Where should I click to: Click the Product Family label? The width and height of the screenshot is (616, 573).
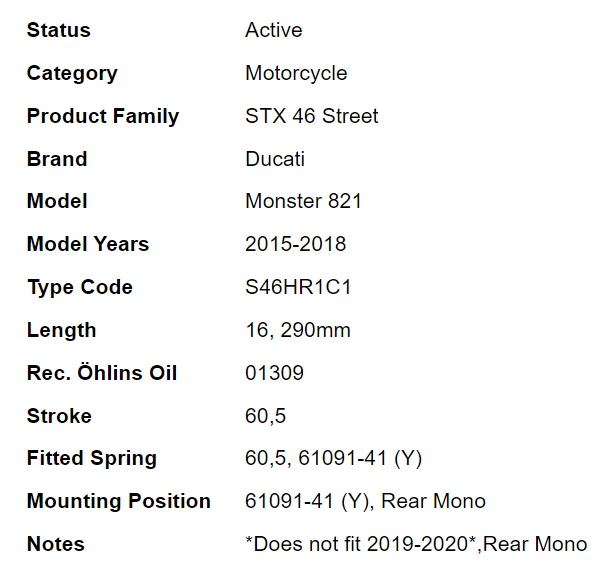[102, 116]
